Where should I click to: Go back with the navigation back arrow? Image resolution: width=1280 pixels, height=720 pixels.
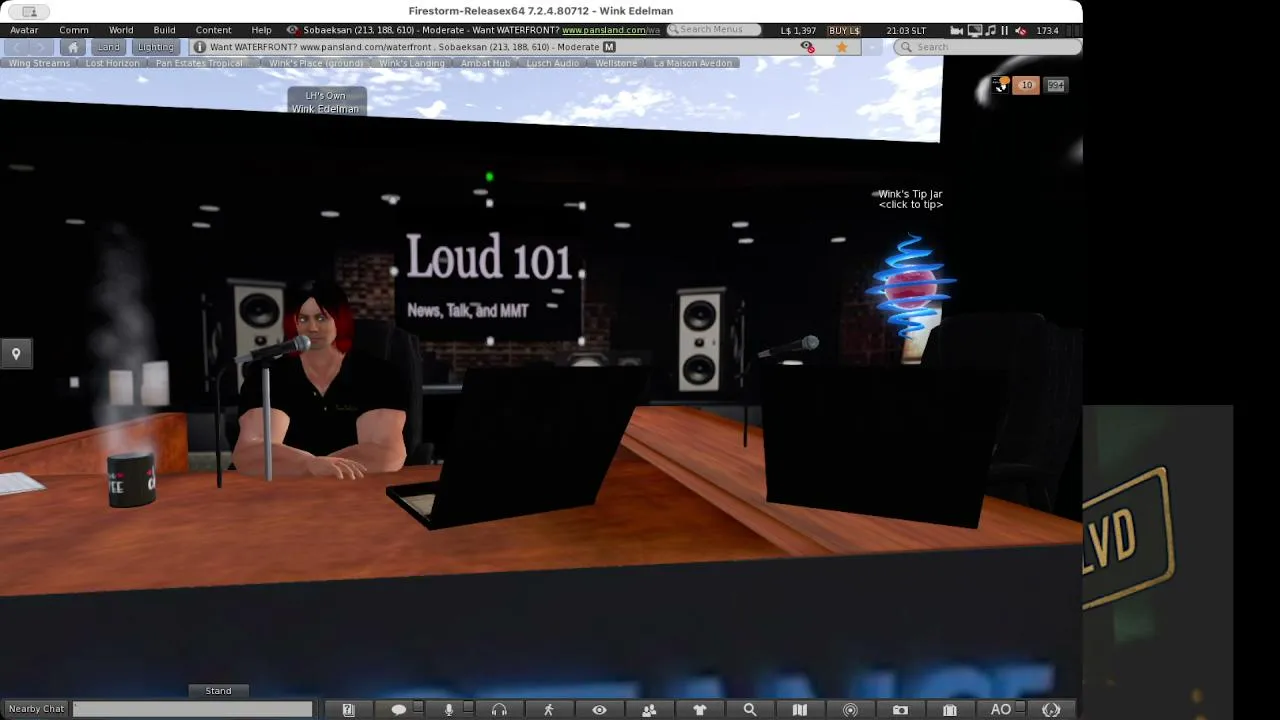click(x=17, y=47)
